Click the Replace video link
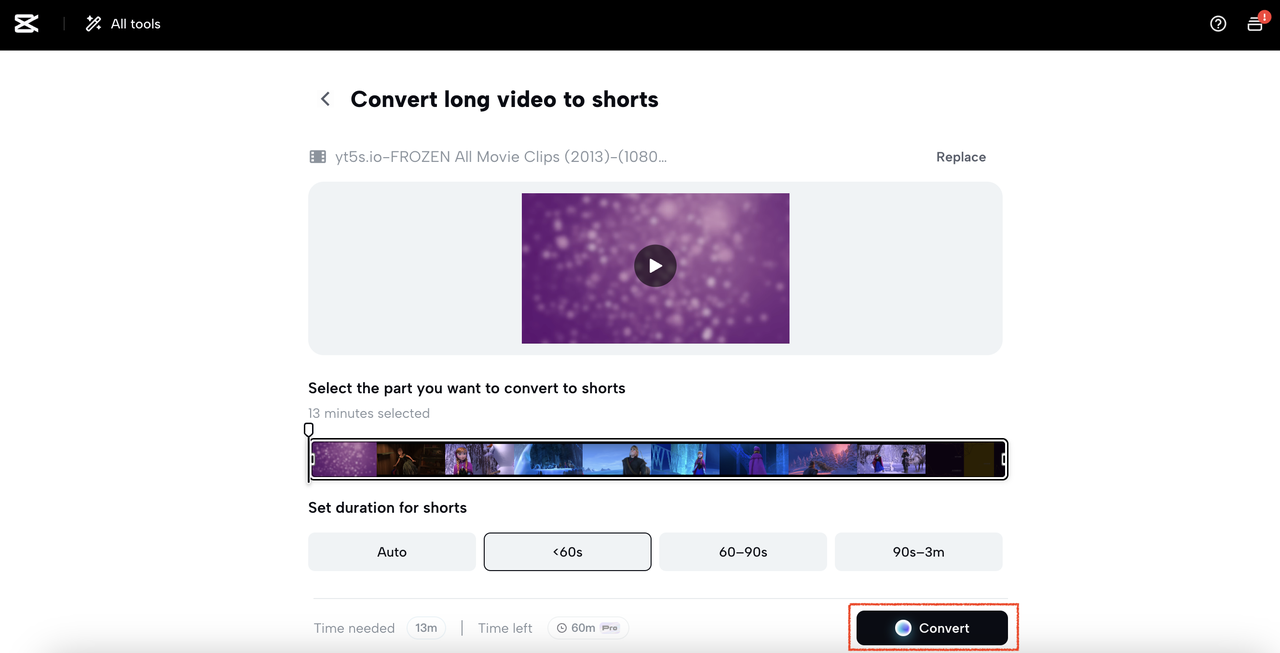Viewport: 1280px width, 653px height. click(961, 157)
